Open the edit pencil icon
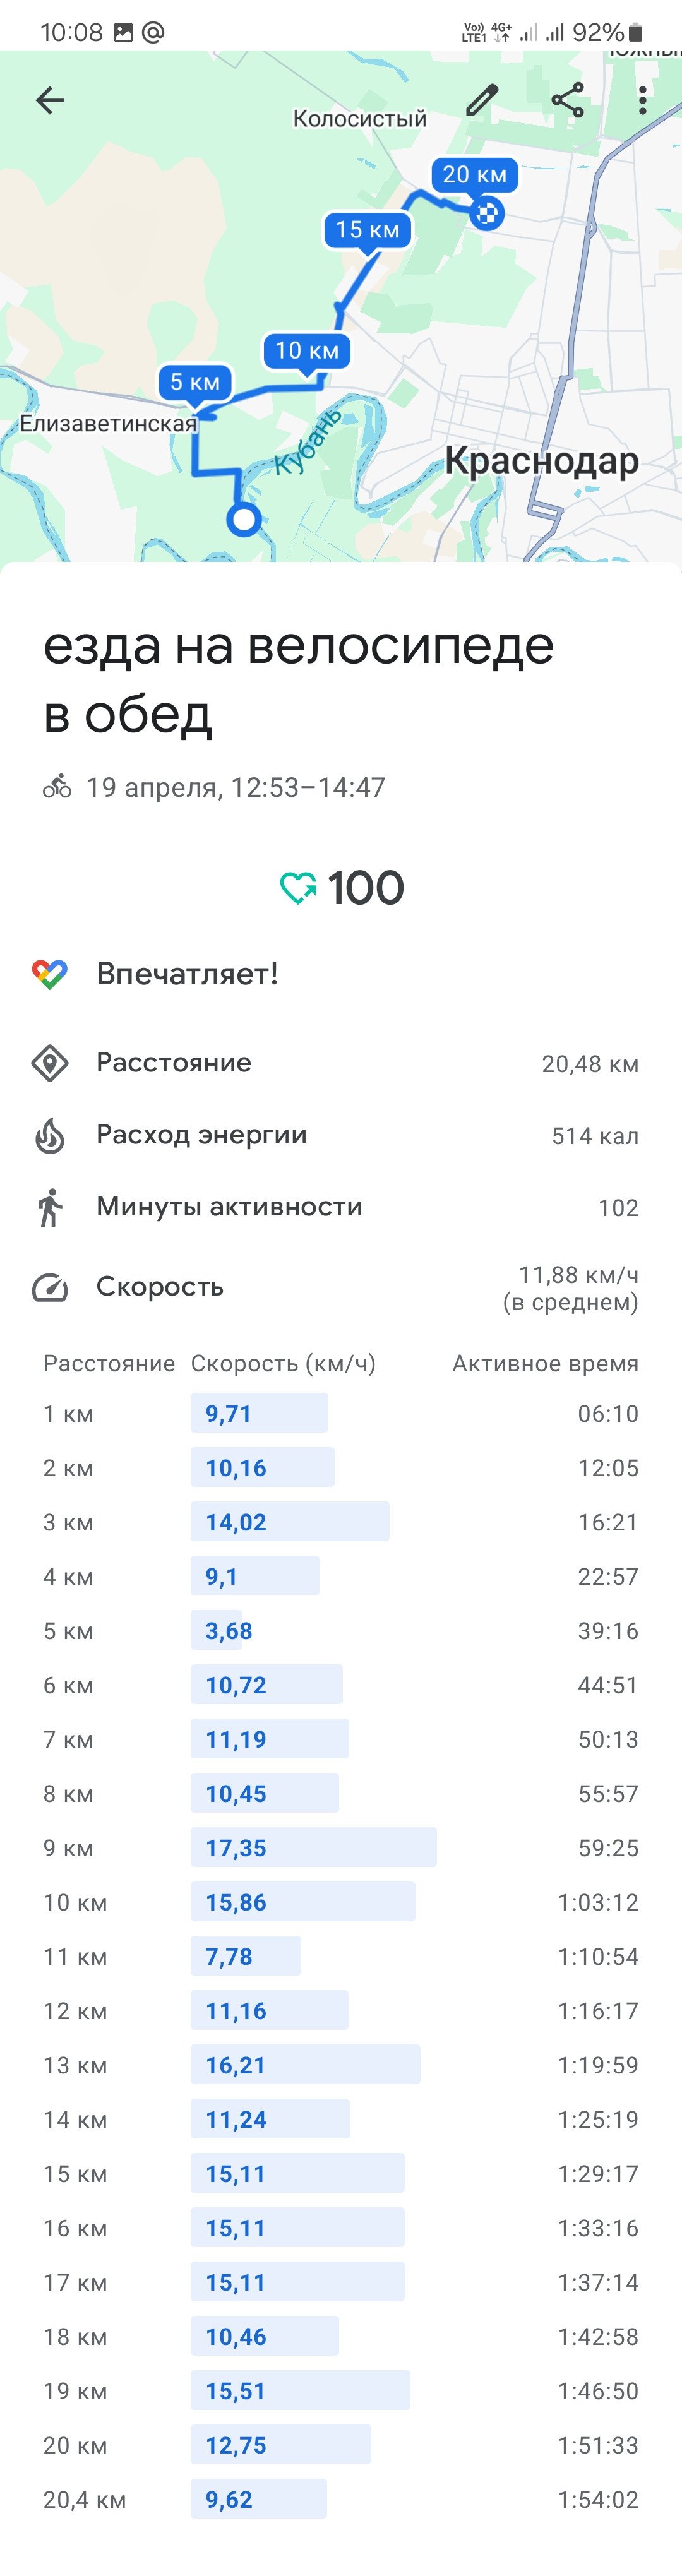 482,100
